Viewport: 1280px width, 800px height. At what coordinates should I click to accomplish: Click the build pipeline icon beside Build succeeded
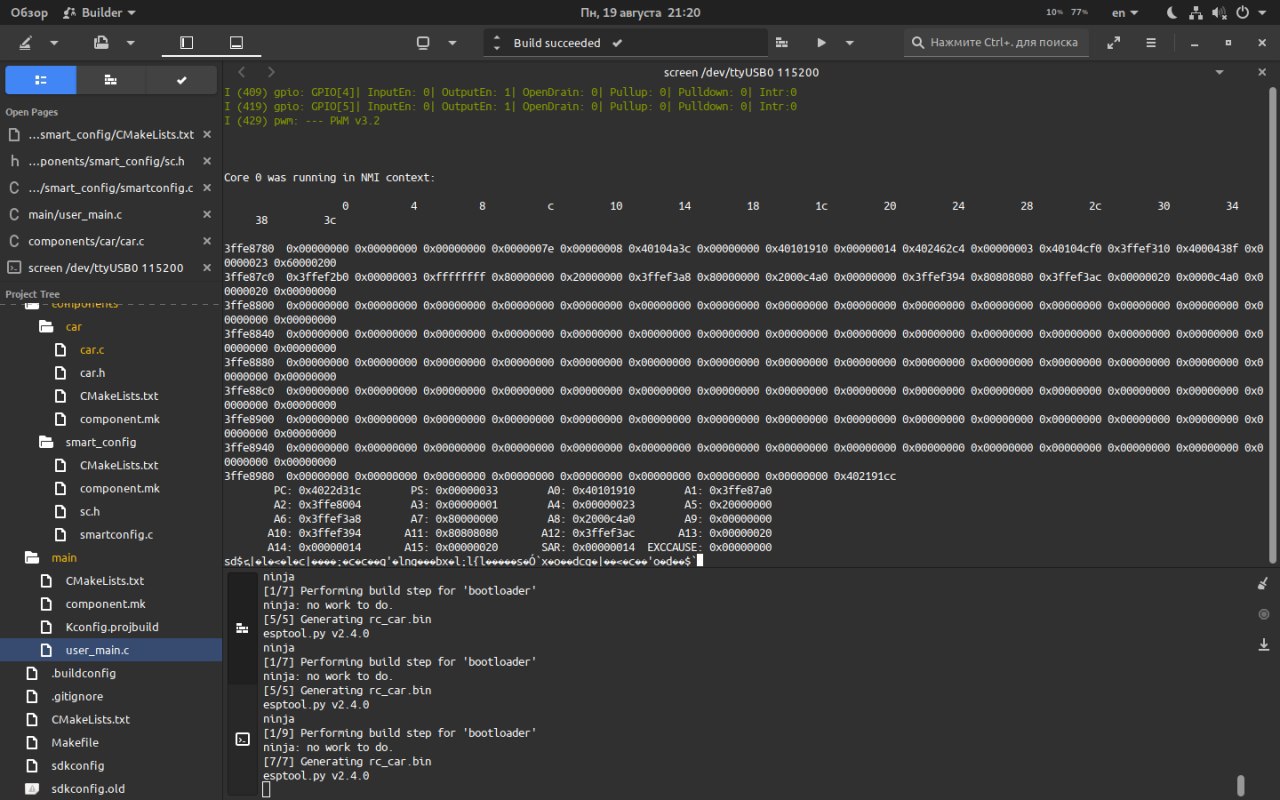(x=782, y=43)
